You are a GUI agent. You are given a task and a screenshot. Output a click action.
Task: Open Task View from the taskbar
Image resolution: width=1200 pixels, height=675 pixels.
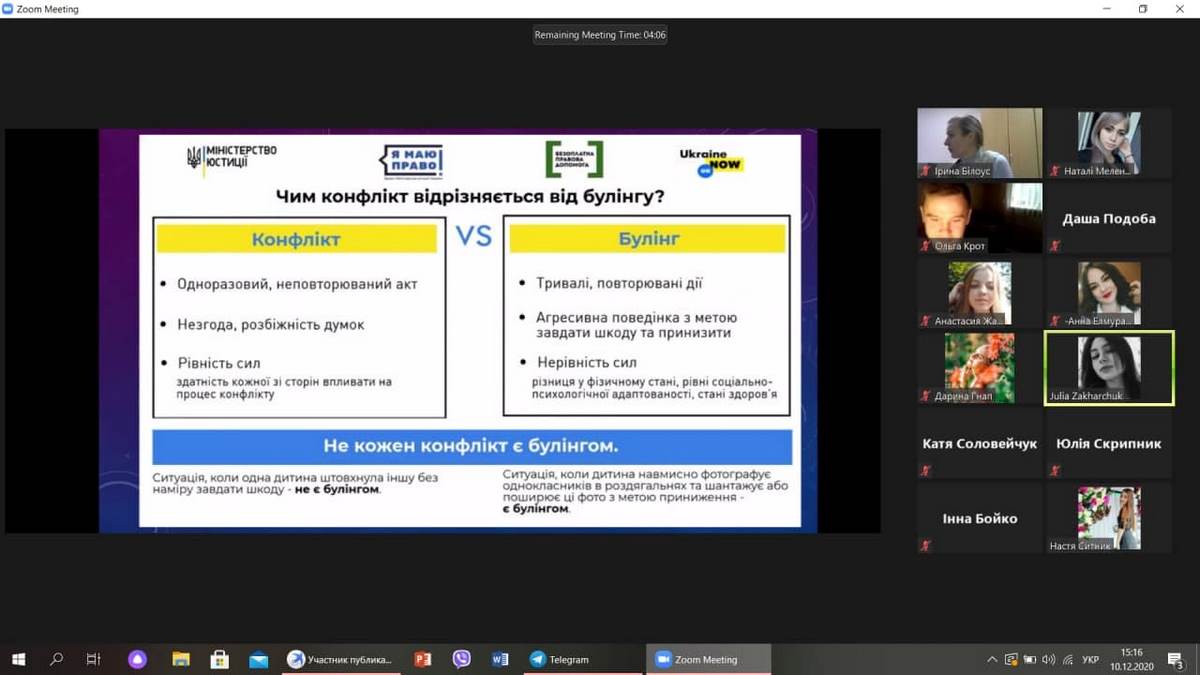(x=94, y=659)
